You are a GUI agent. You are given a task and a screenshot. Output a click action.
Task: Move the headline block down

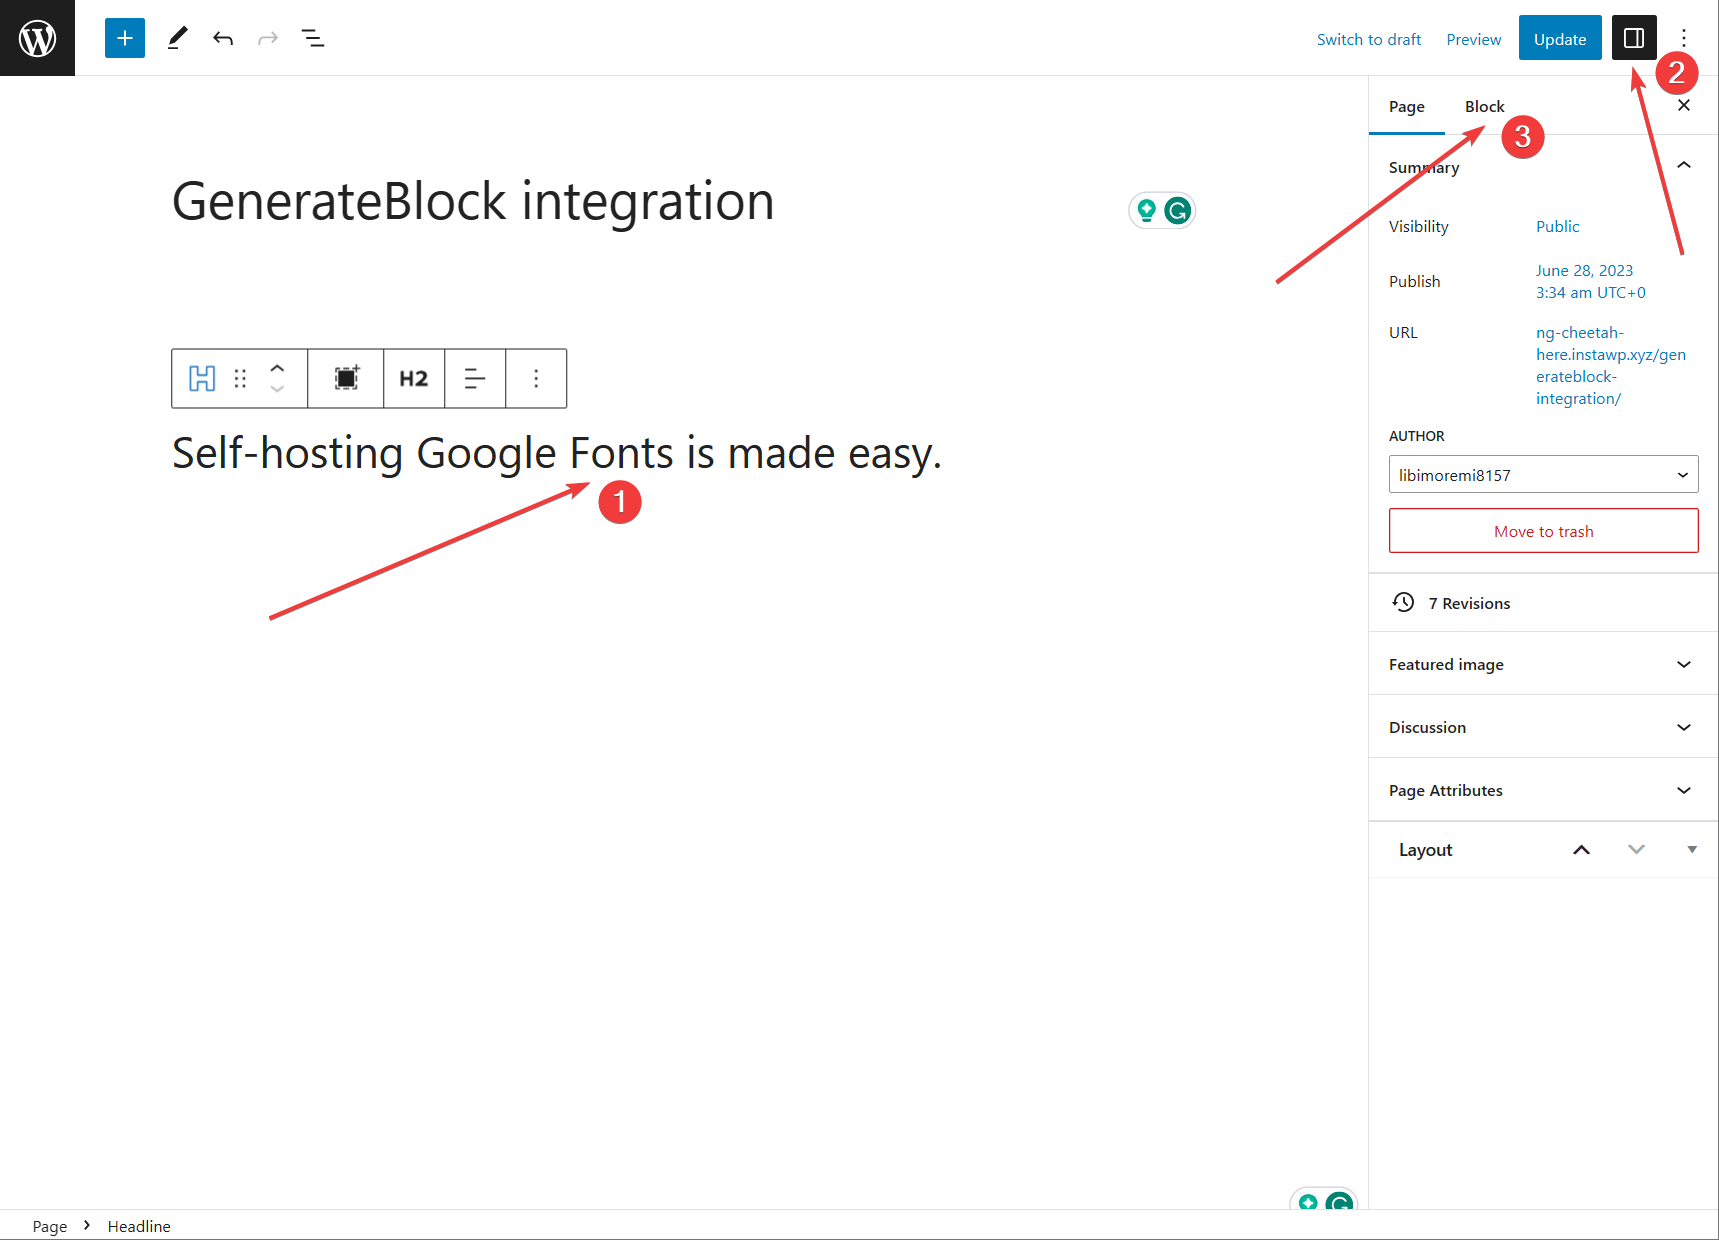(x=277, y=389)
